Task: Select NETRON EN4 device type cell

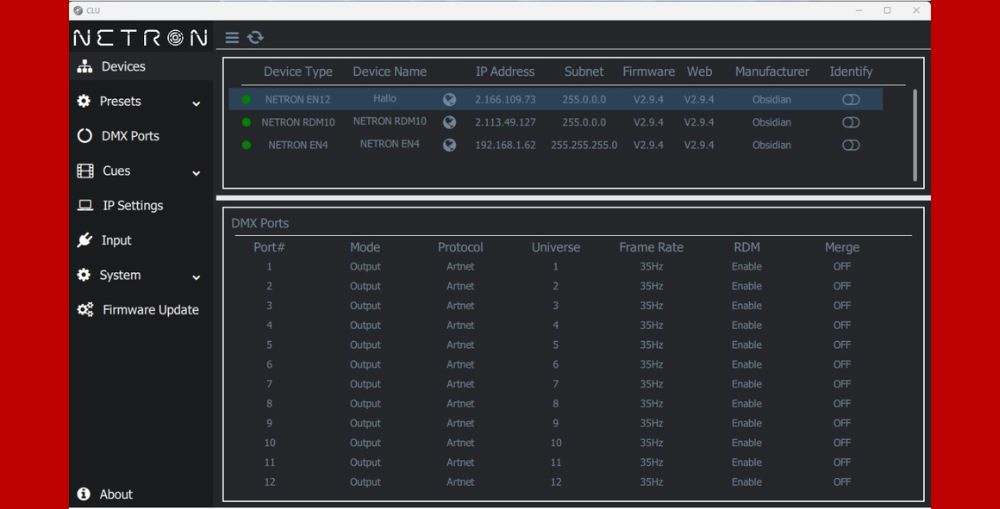Action: 298,145
